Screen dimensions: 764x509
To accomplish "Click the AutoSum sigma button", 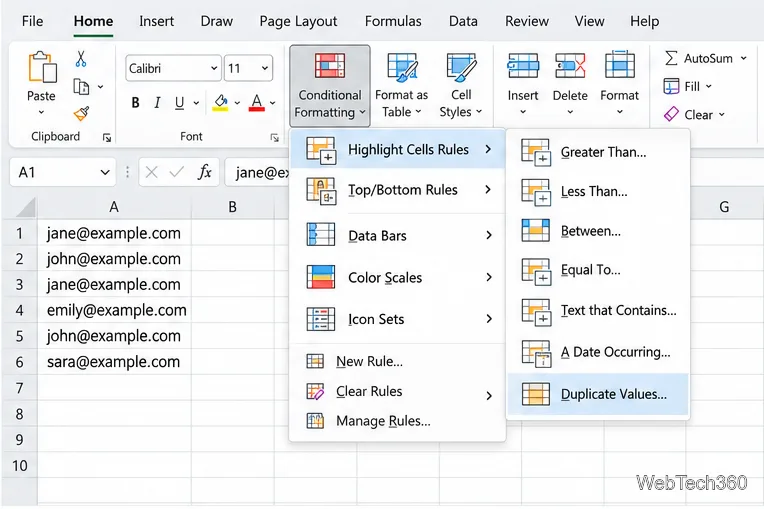I will pos(699,58).
